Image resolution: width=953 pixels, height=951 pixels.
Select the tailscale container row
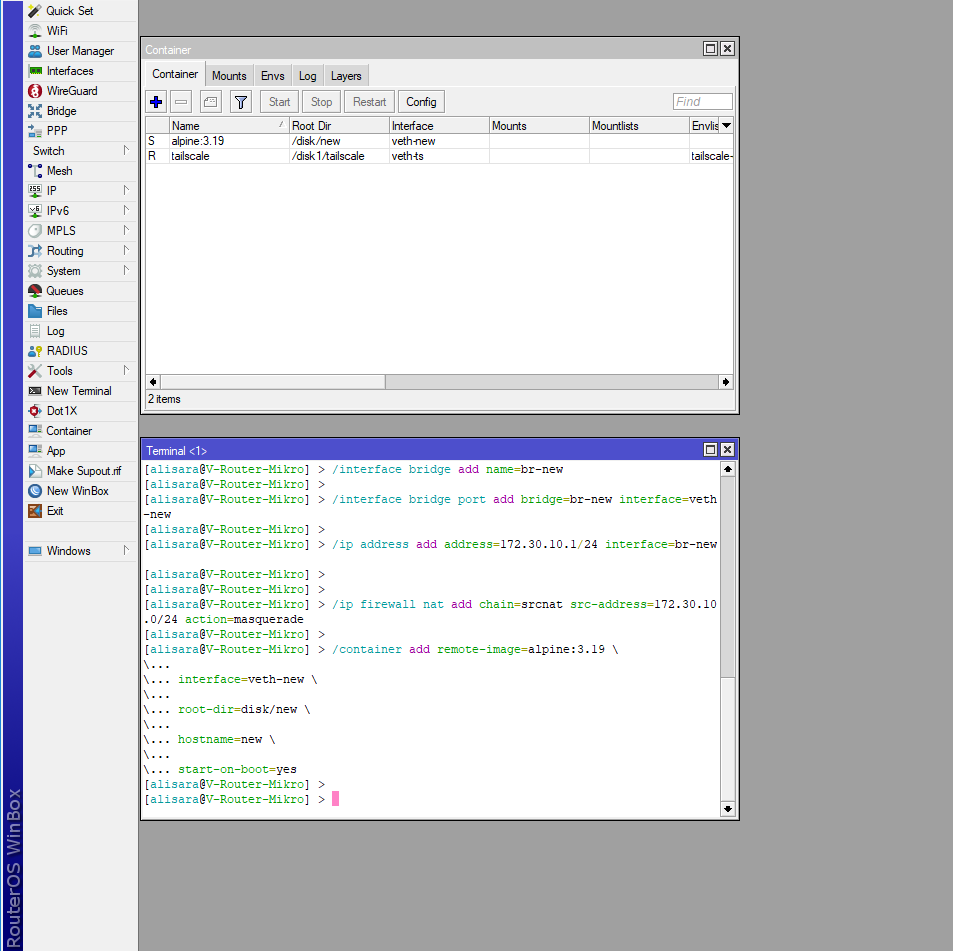pyautogui.click(x=439, y=156)
